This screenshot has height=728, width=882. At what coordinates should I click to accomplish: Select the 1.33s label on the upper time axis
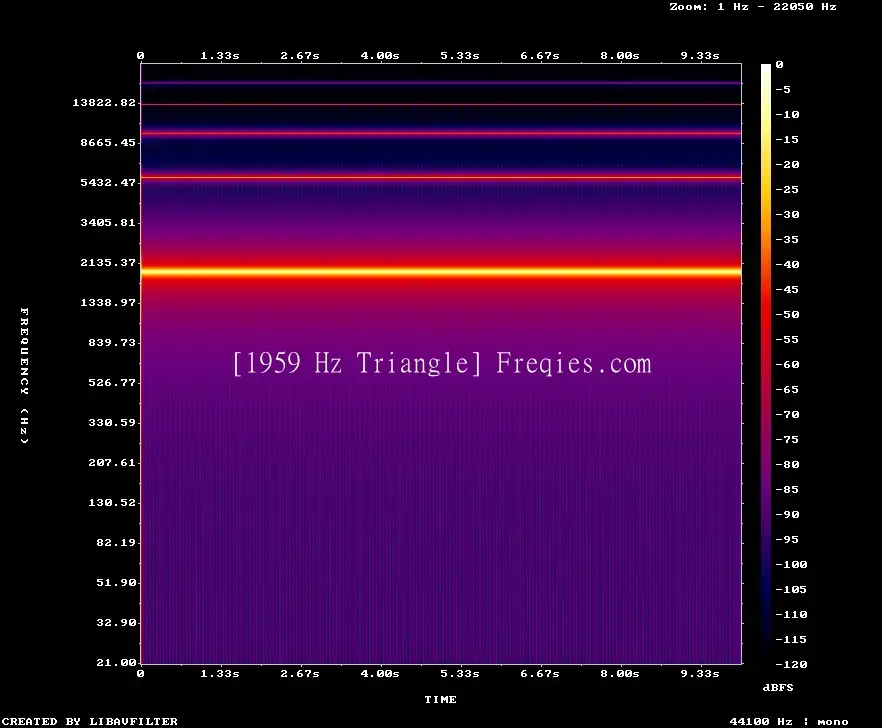(x=220, y=55)
